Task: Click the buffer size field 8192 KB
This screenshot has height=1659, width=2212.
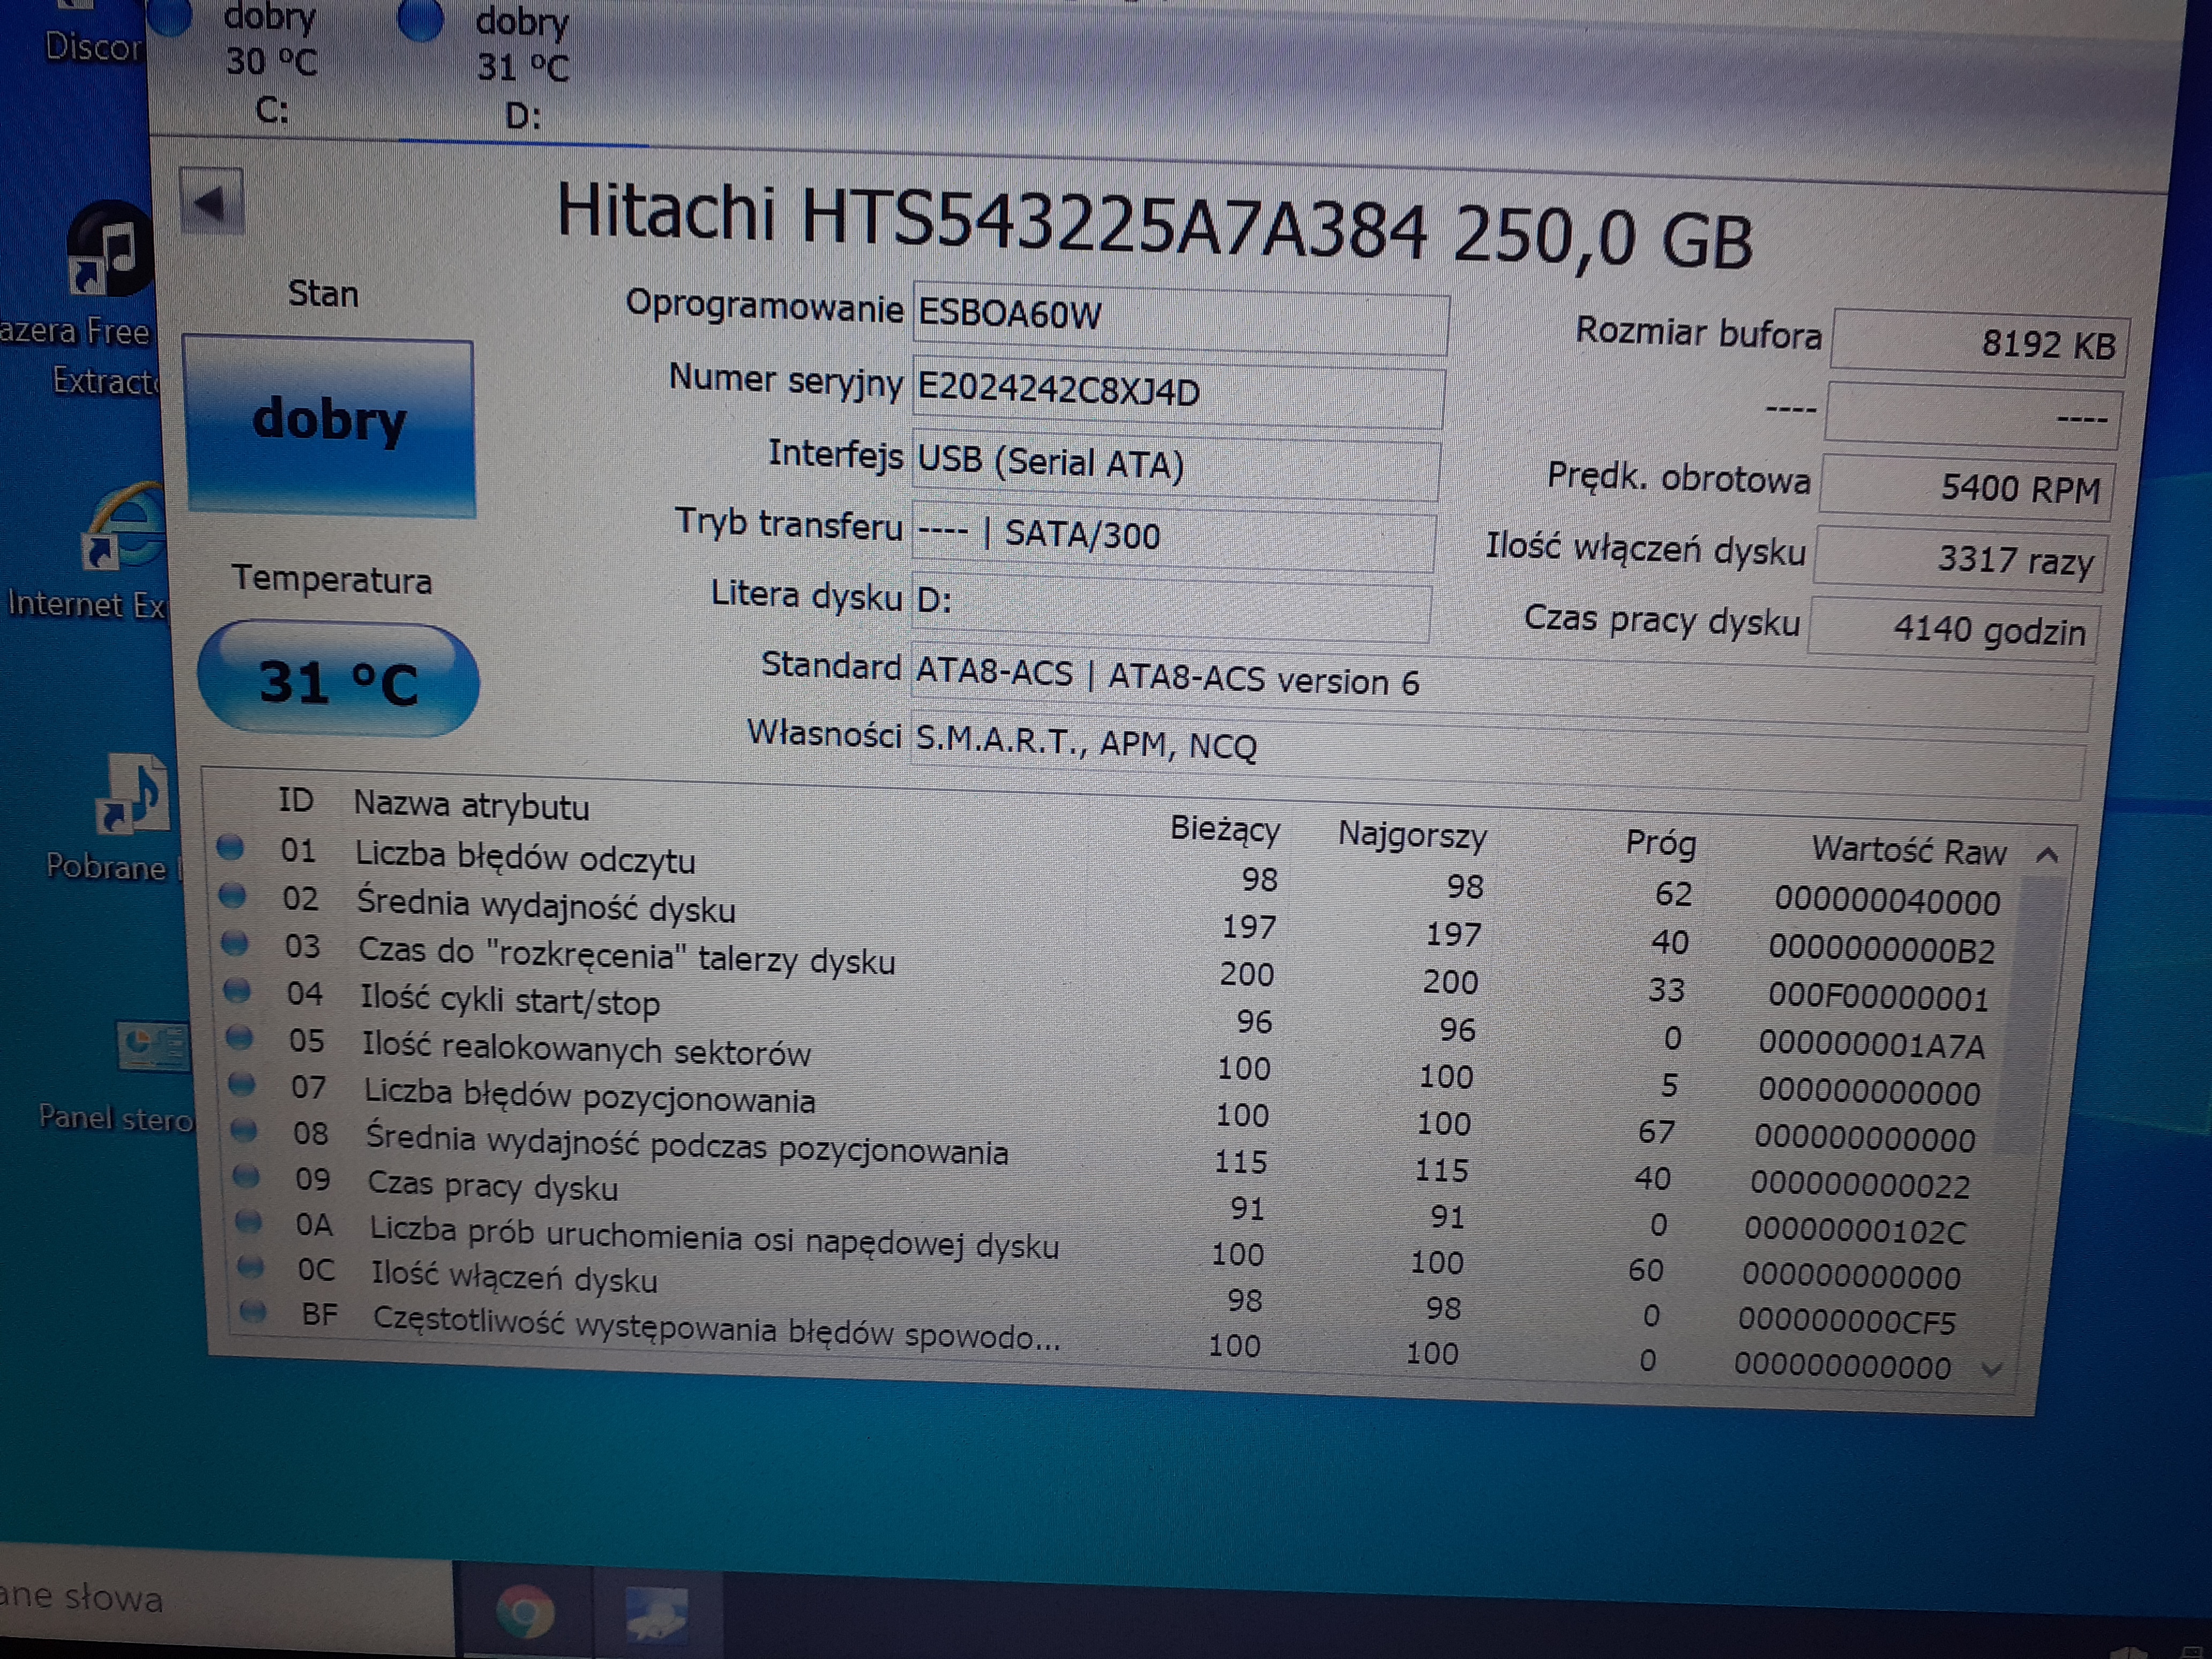Action: (x=1980, y=343)
